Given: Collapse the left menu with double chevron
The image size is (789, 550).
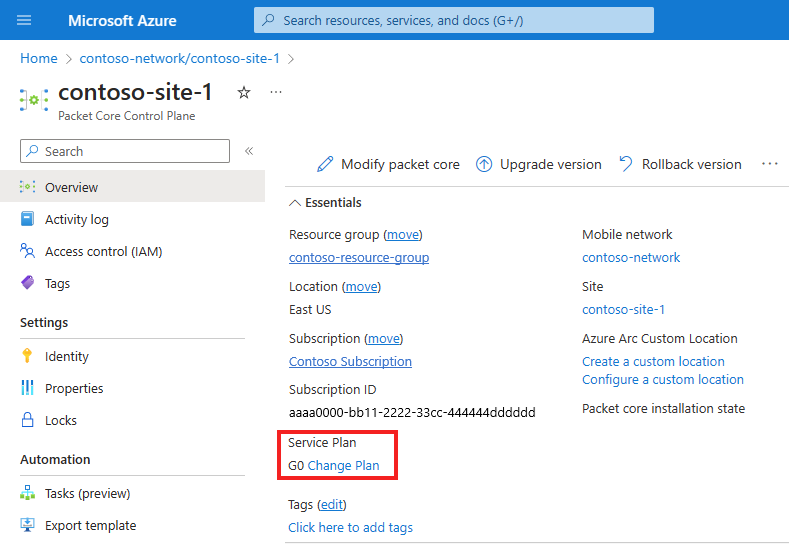Looking at the screenshot, I should [x=249, y=151].
